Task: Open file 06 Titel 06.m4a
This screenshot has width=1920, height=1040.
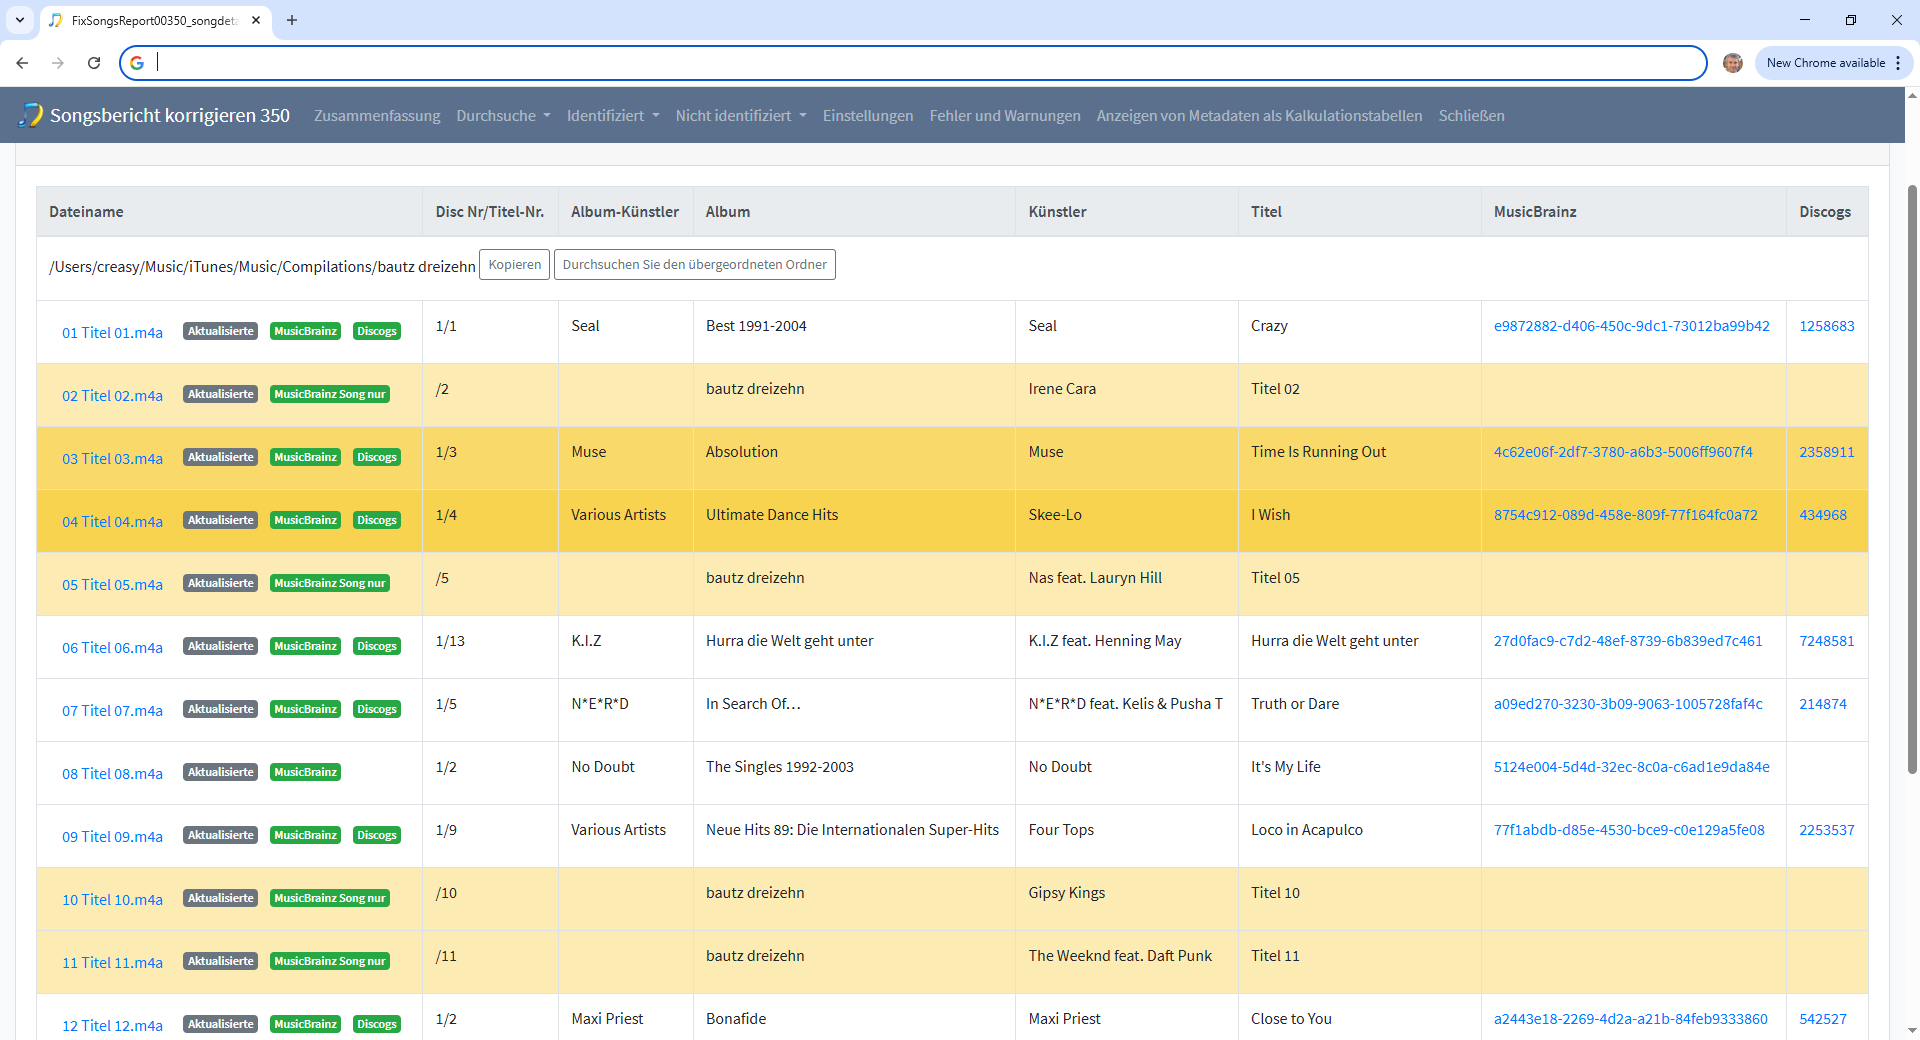Action: point(112,648)
